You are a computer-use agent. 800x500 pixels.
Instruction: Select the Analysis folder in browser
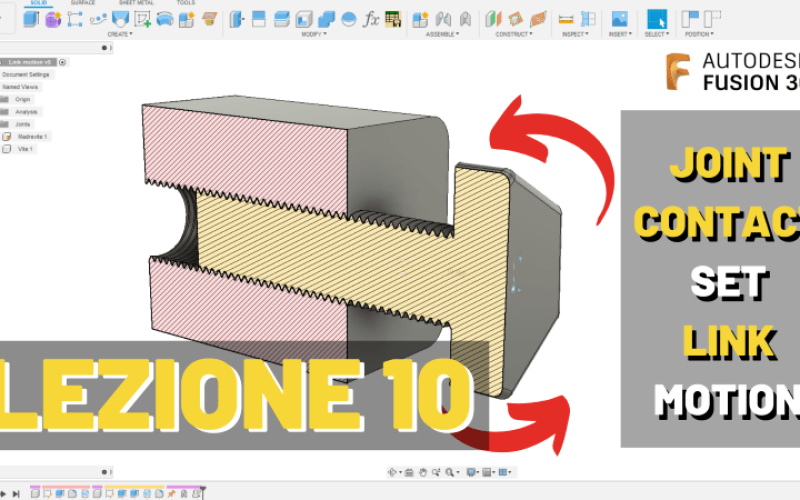coord(26,112)
